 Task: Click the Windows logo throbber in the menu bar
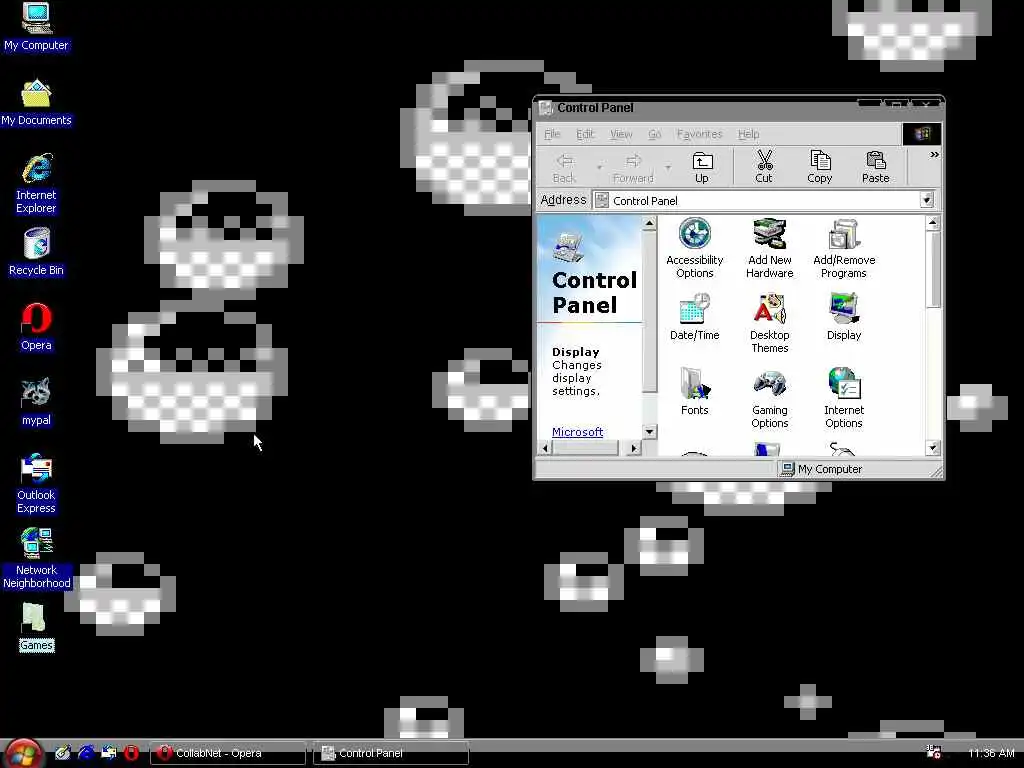click(921, 134)
